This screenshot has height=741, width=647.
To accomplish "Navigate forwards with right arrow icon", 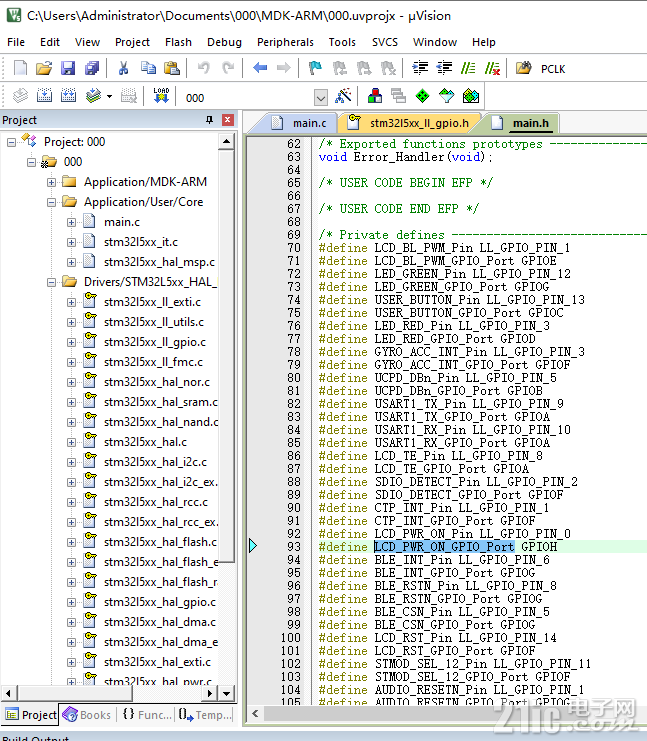I will point(284,69).
